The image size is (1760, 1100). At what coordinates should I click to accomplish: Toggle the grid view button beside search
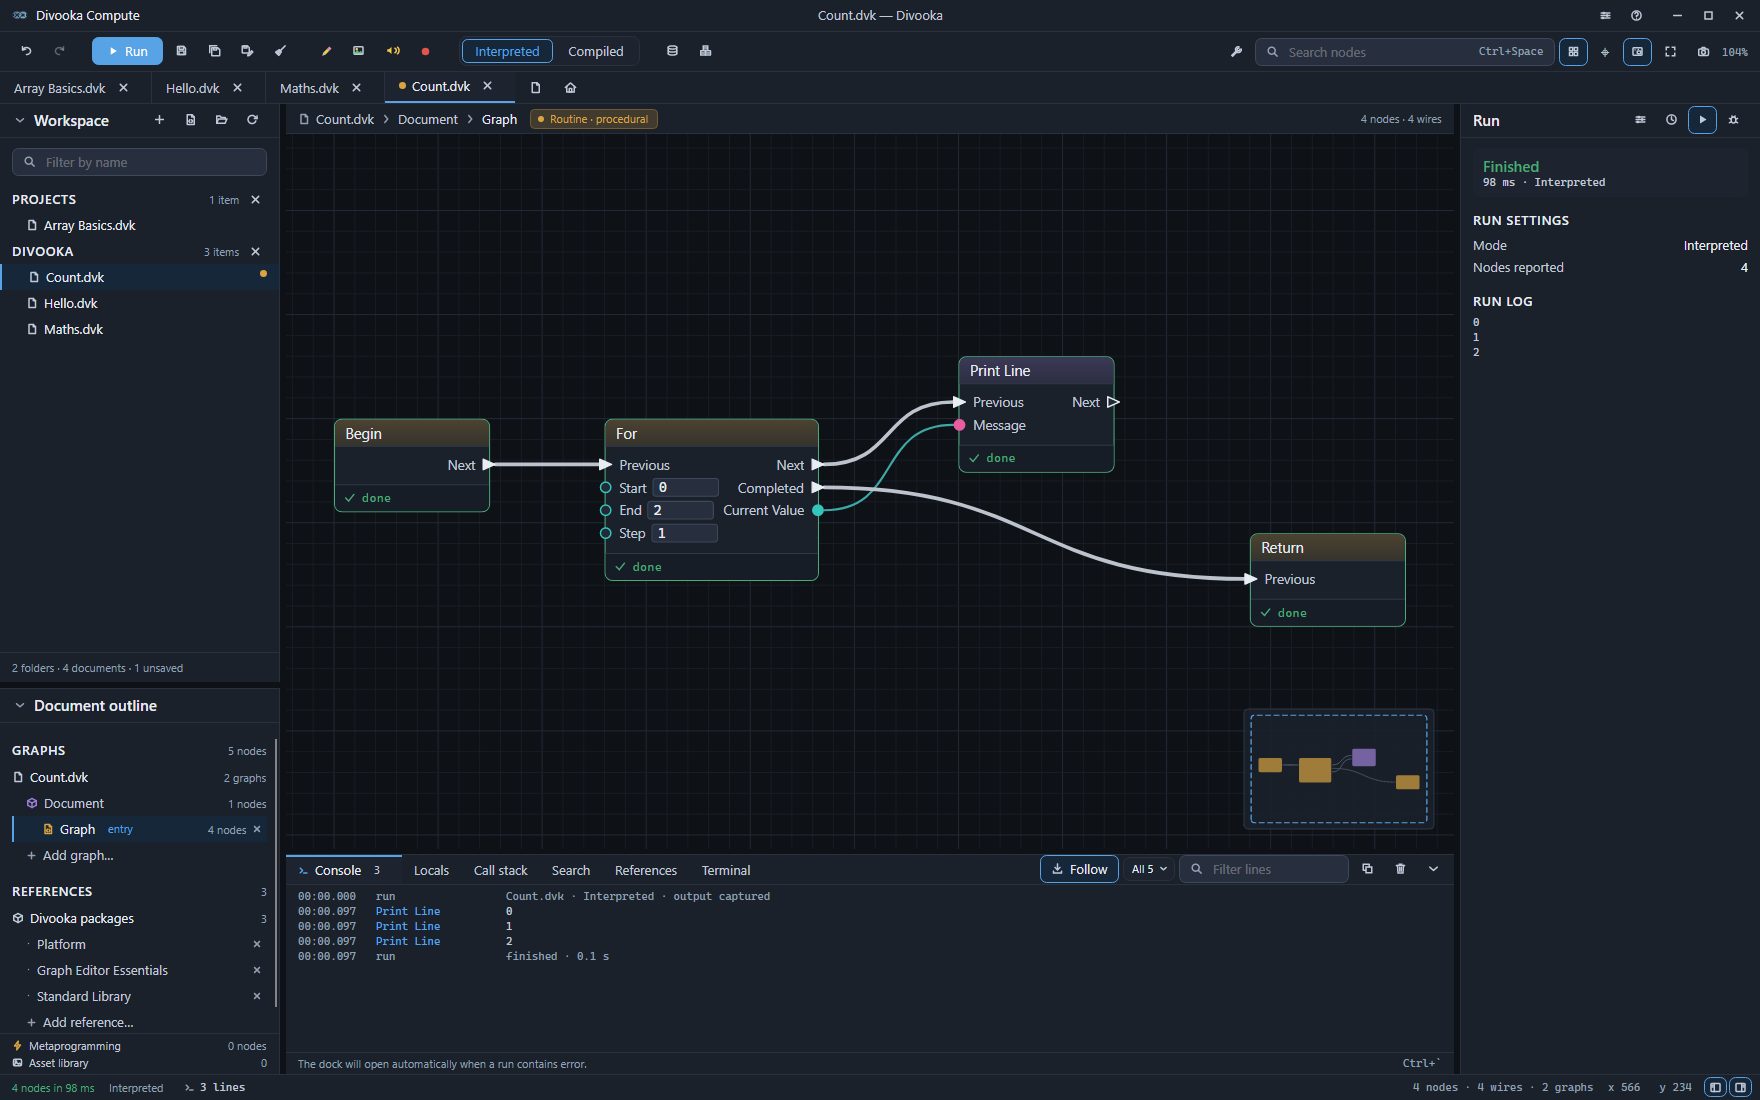point(1573,52)
